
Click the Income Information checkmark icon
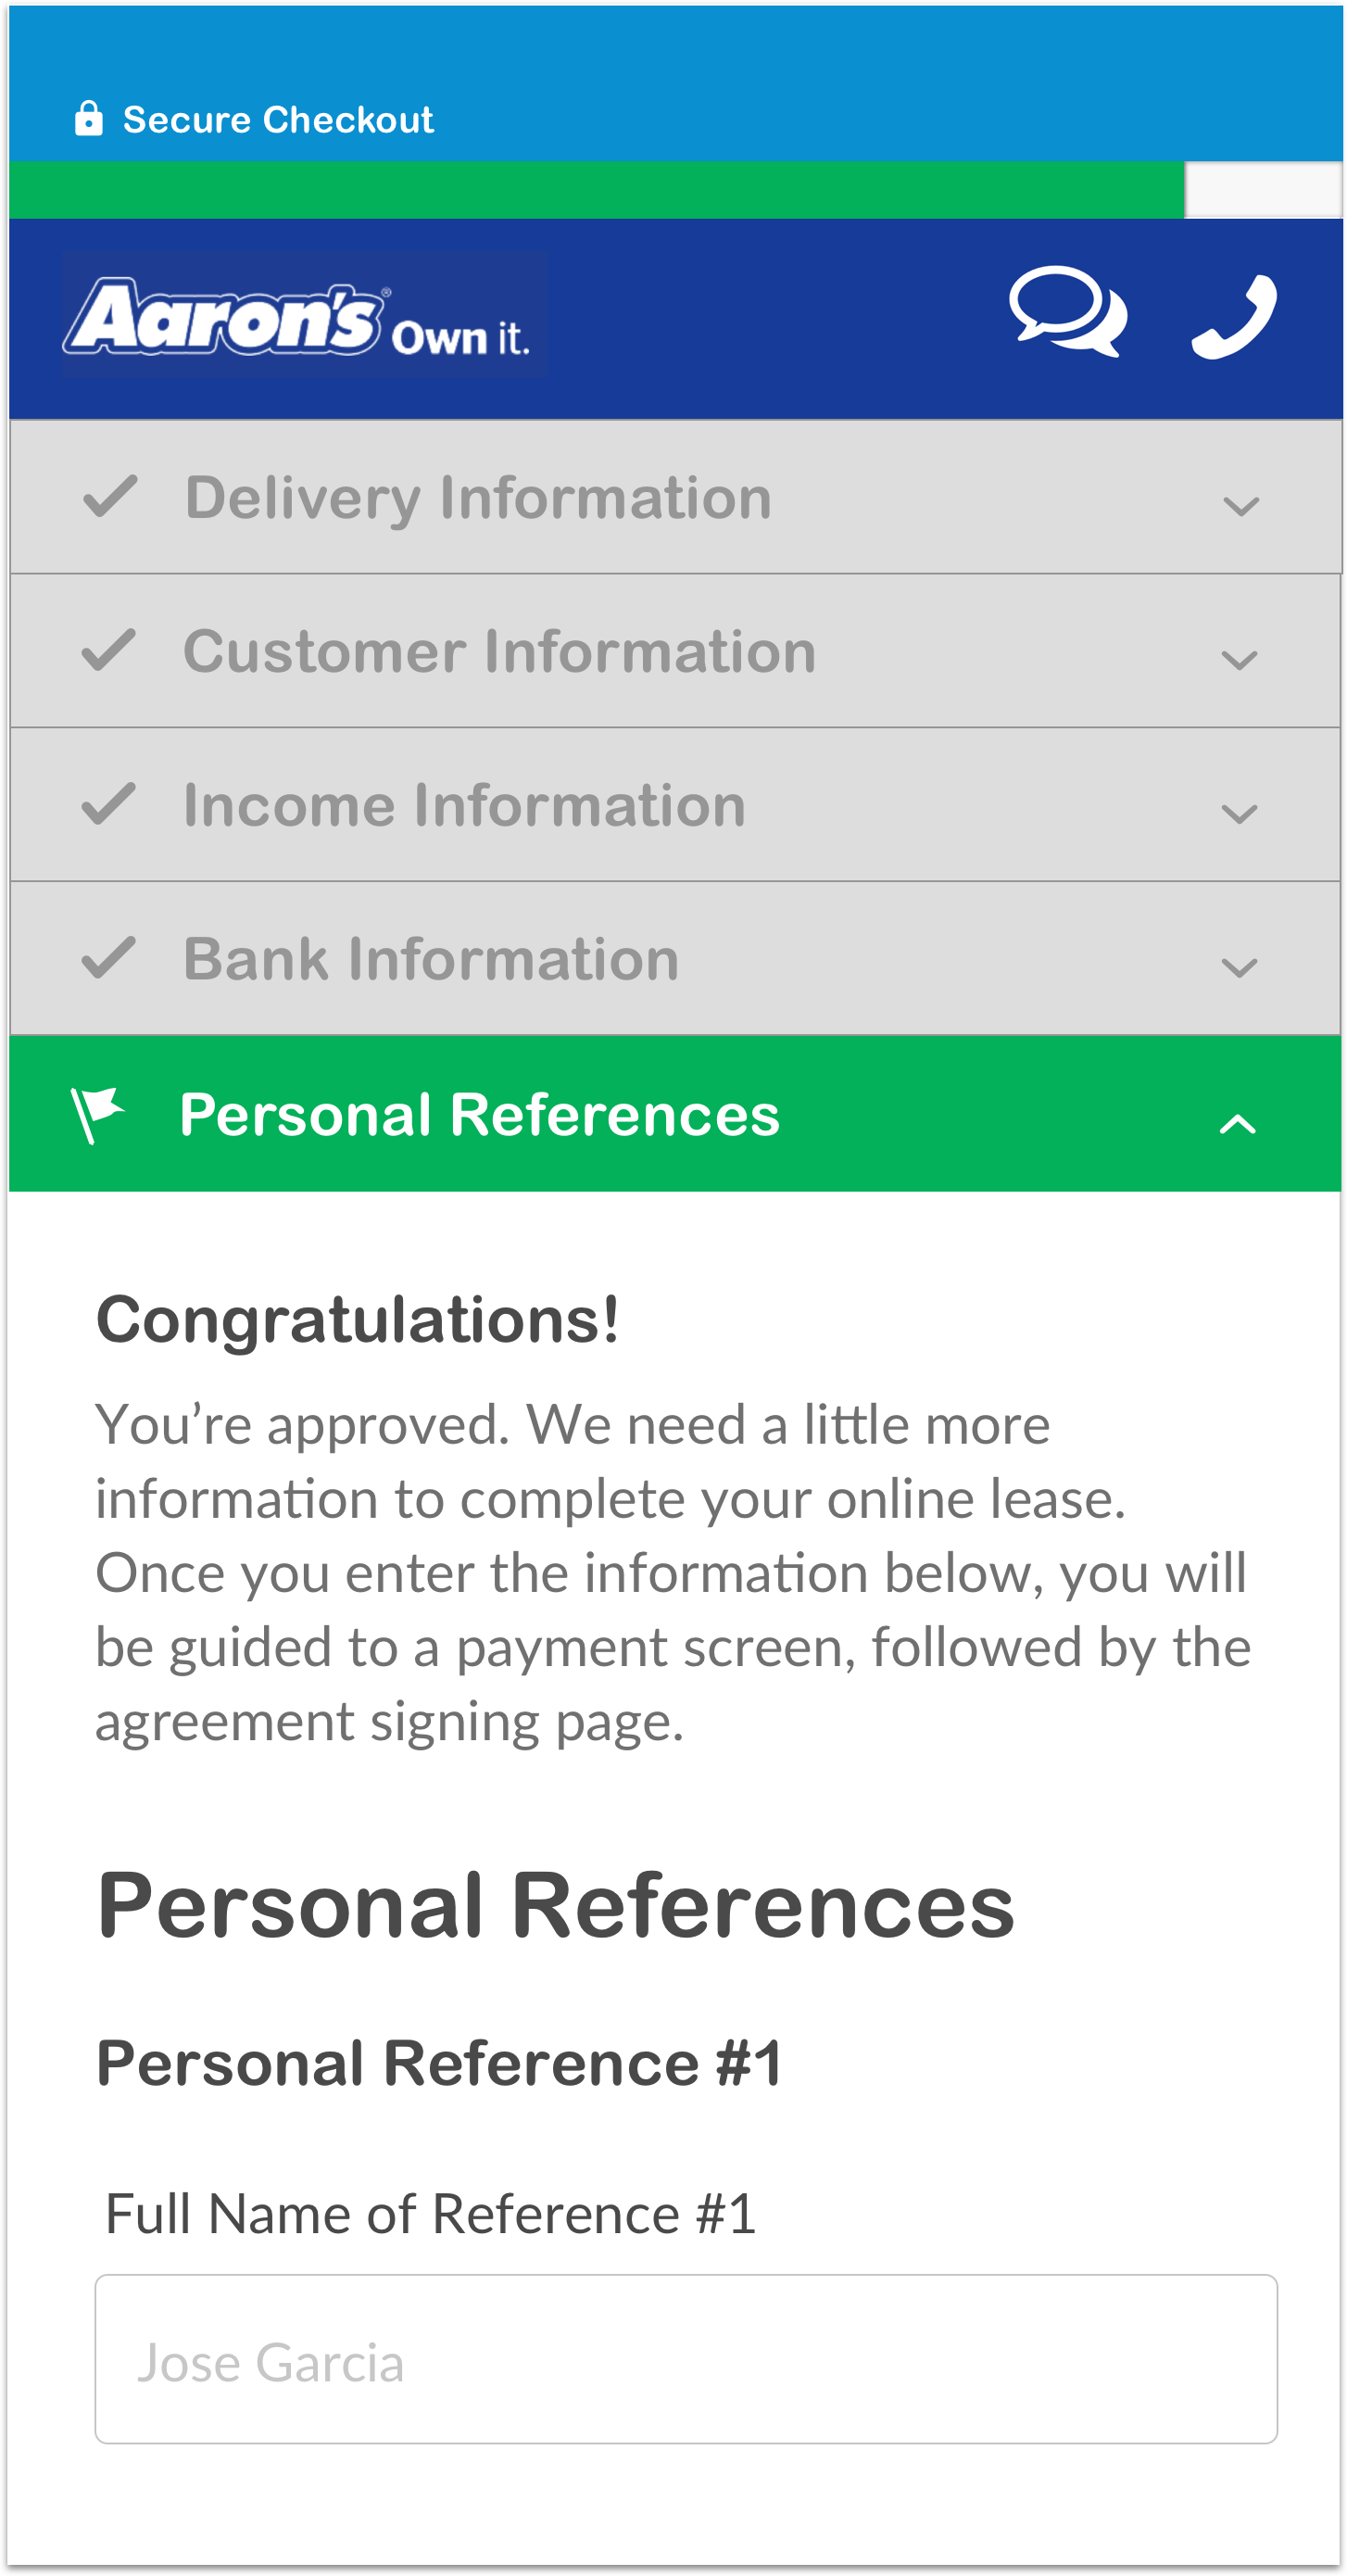[x=109, y=805]
